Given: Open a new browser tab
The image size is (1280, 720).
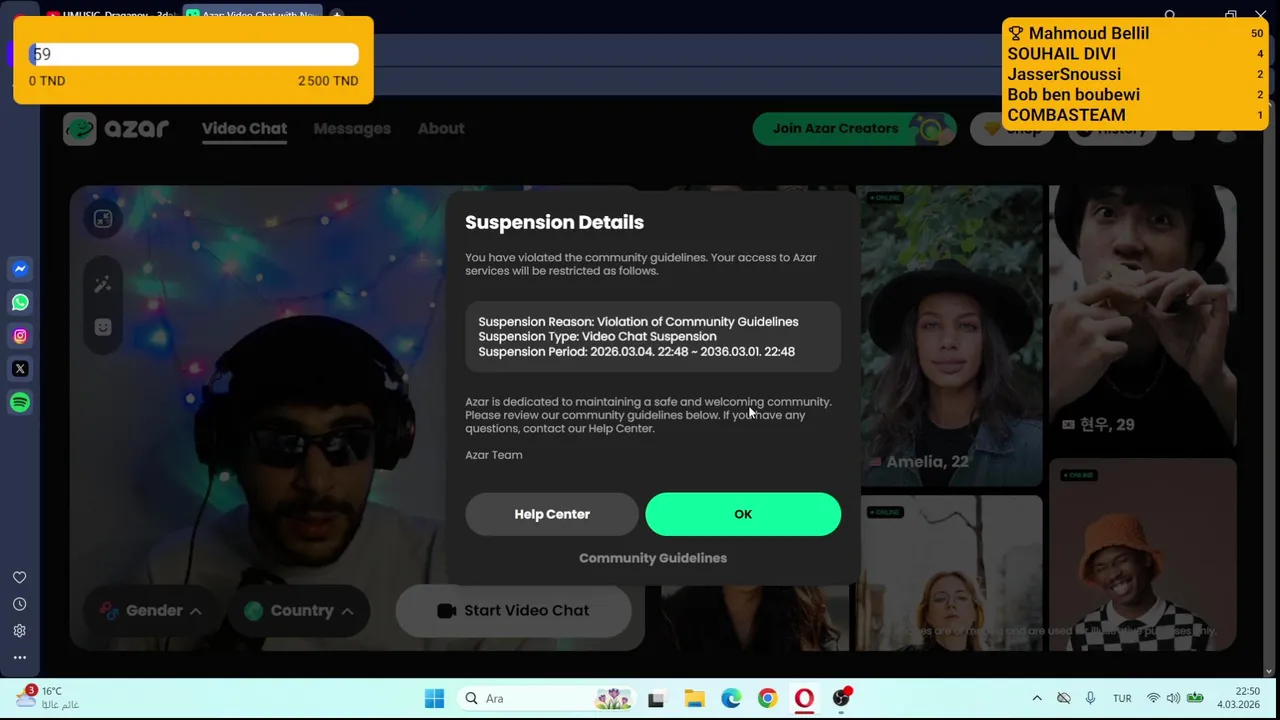Looking at the screenshot, I should pyautogui.click(x=337, y=15).
